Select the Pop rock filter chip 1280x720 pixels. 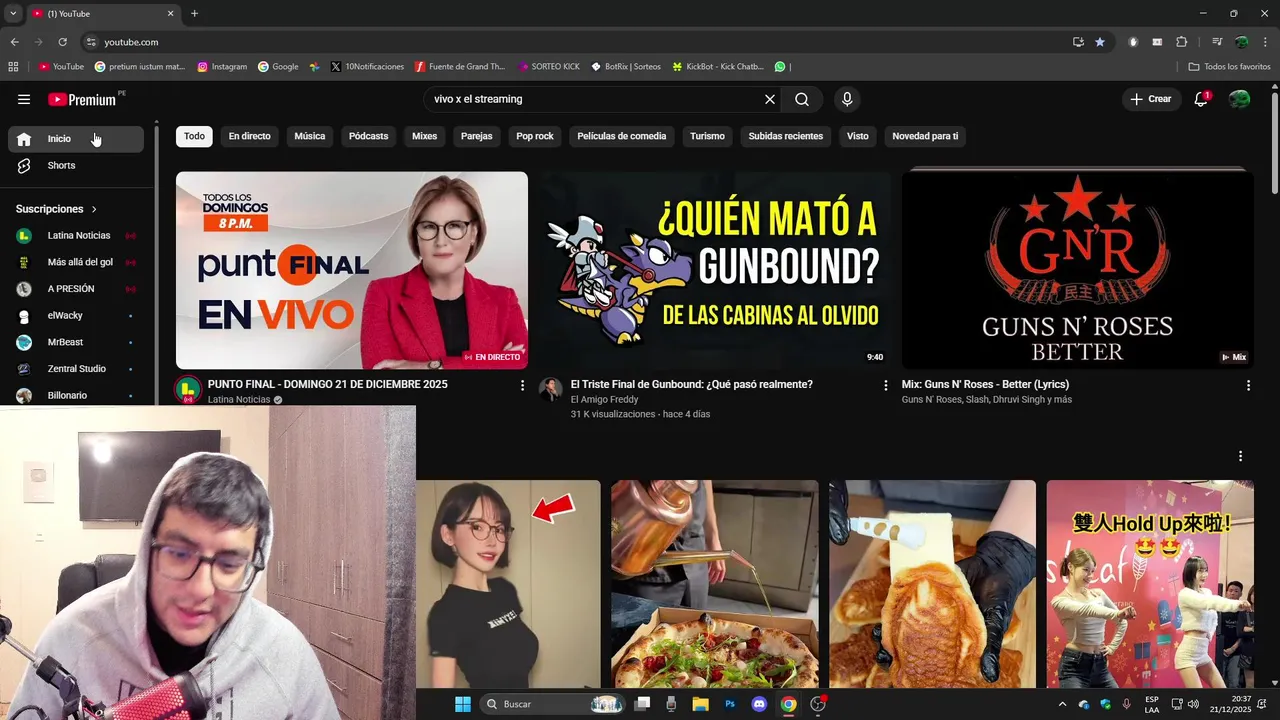[535, 136]
